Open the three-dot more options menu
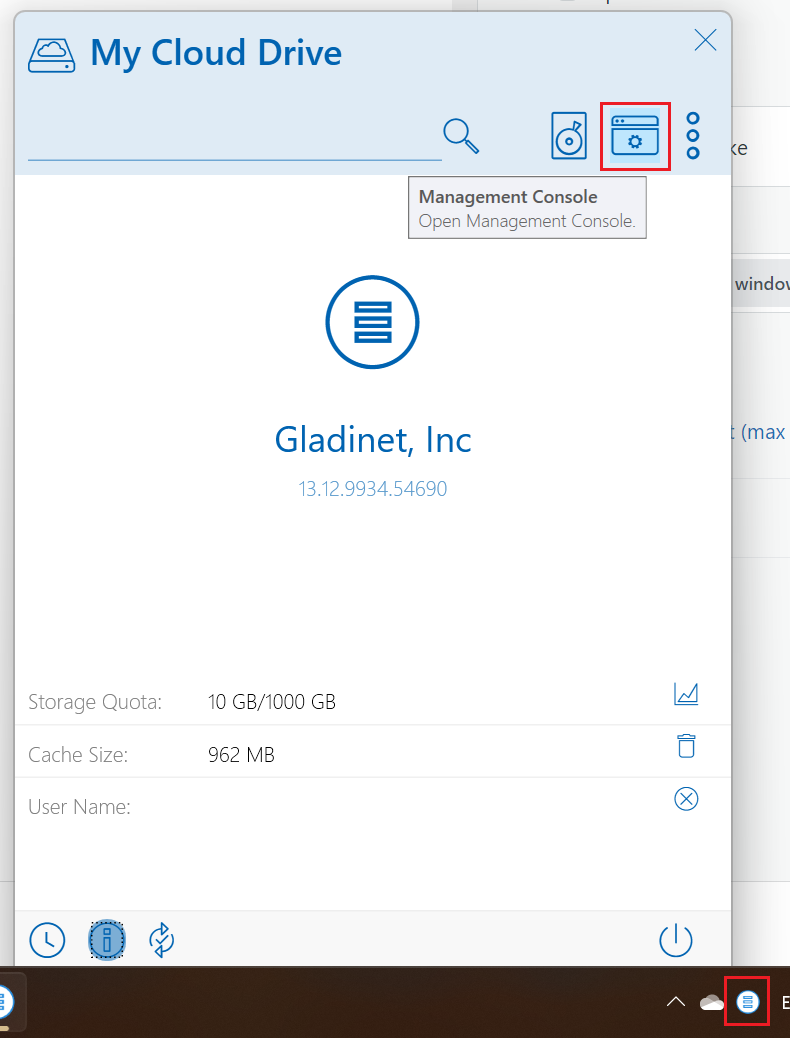The width and height of the screenshot is (790, 1038). point(693,136)
